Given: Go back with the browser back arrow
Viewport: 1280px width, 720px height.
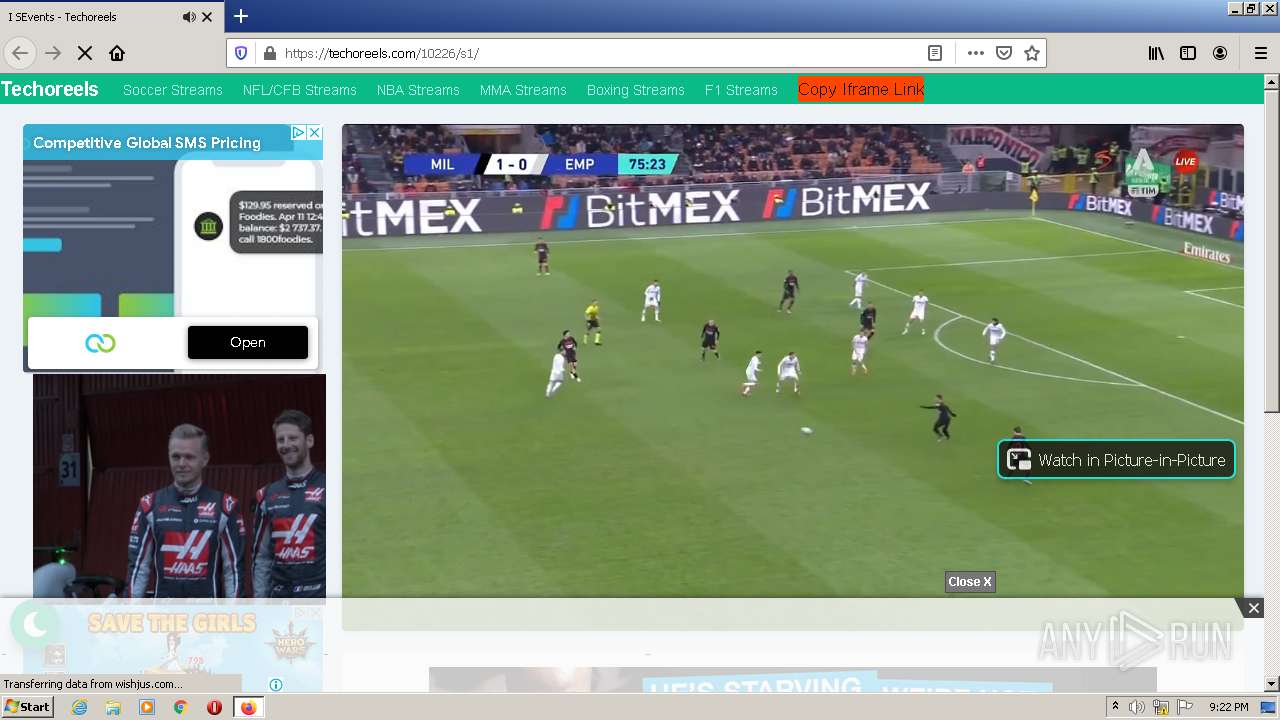Looking at the screenshot, I should (20, 53).
